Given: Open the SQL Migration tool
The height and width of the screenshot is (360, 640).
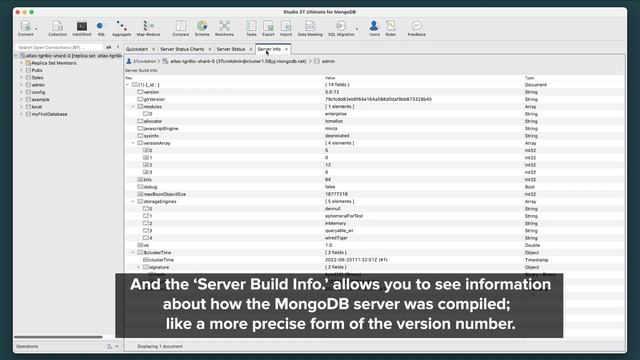Looking at the screenshot, I should (x=341, y=28).
